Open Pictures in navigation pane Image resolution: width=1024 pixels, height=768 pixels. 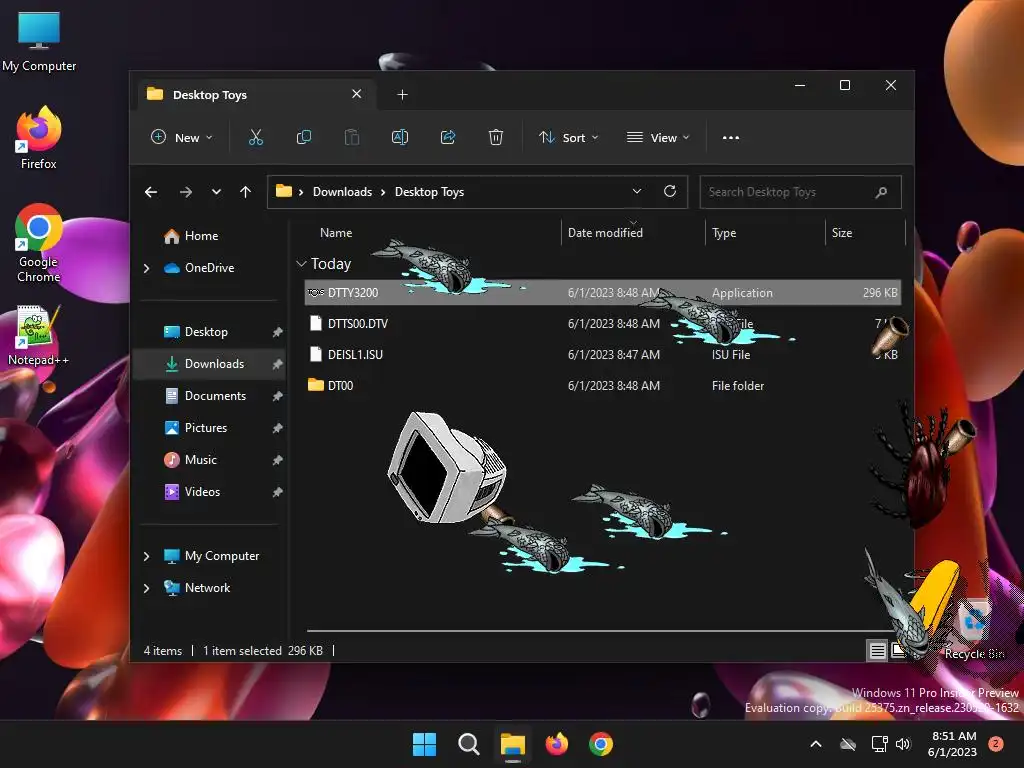point(206,428)
